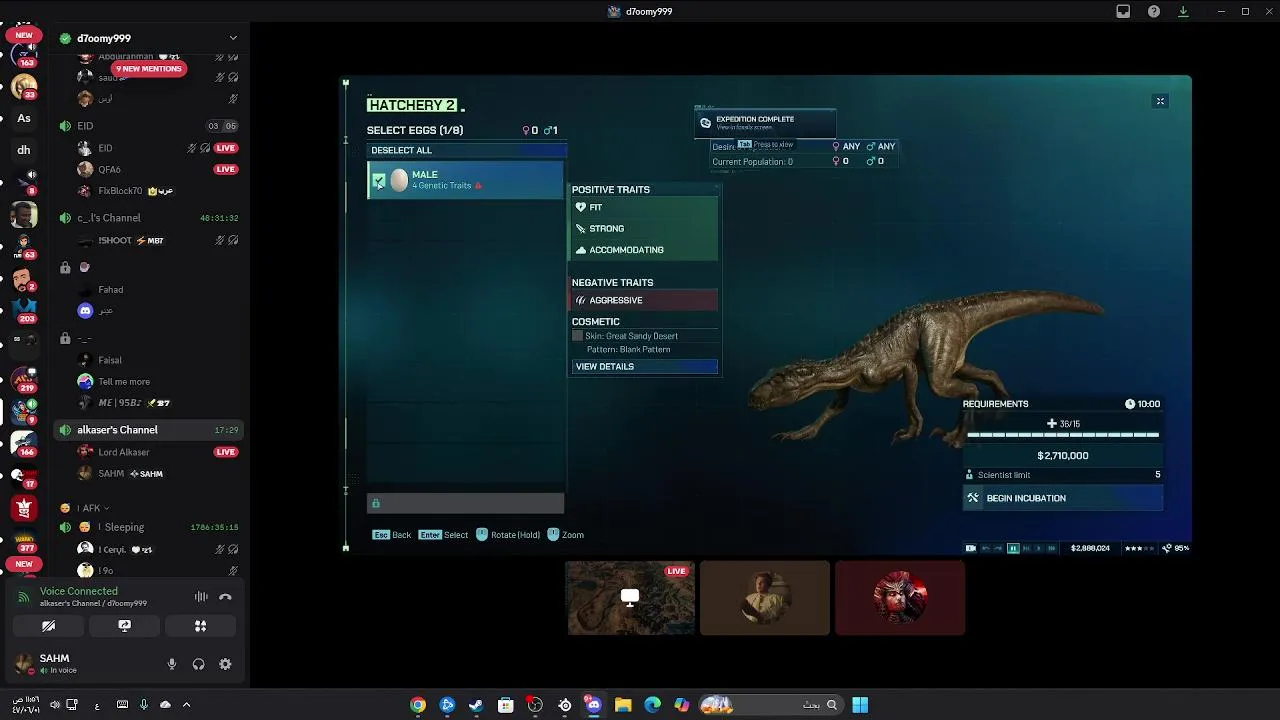
Task: Click the Back prompt in hatchery
Action: 392,535
